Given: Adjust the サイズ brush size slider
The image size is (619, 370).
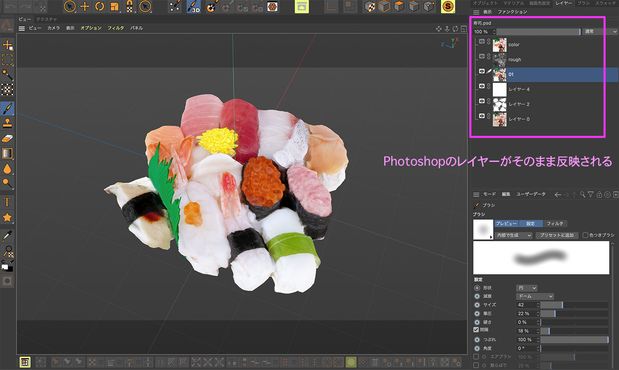Looking at the screenshot, I should tap(574, 305).
